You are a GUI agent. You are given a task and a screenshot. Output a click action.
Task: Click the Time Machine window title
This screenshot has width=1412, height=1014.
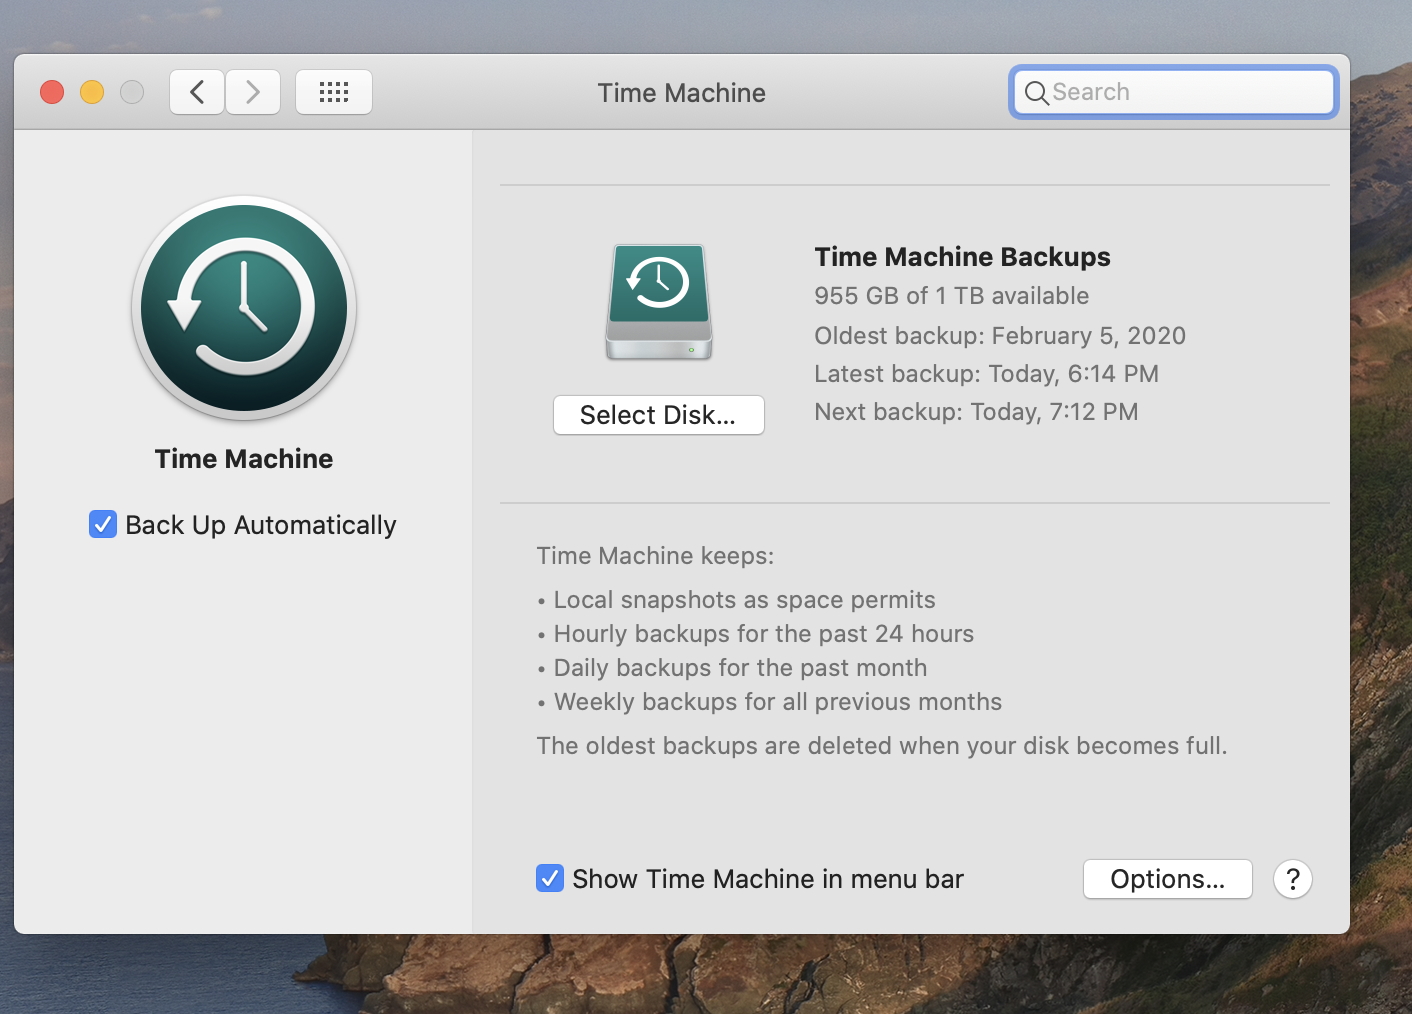[x=682, y=93]
